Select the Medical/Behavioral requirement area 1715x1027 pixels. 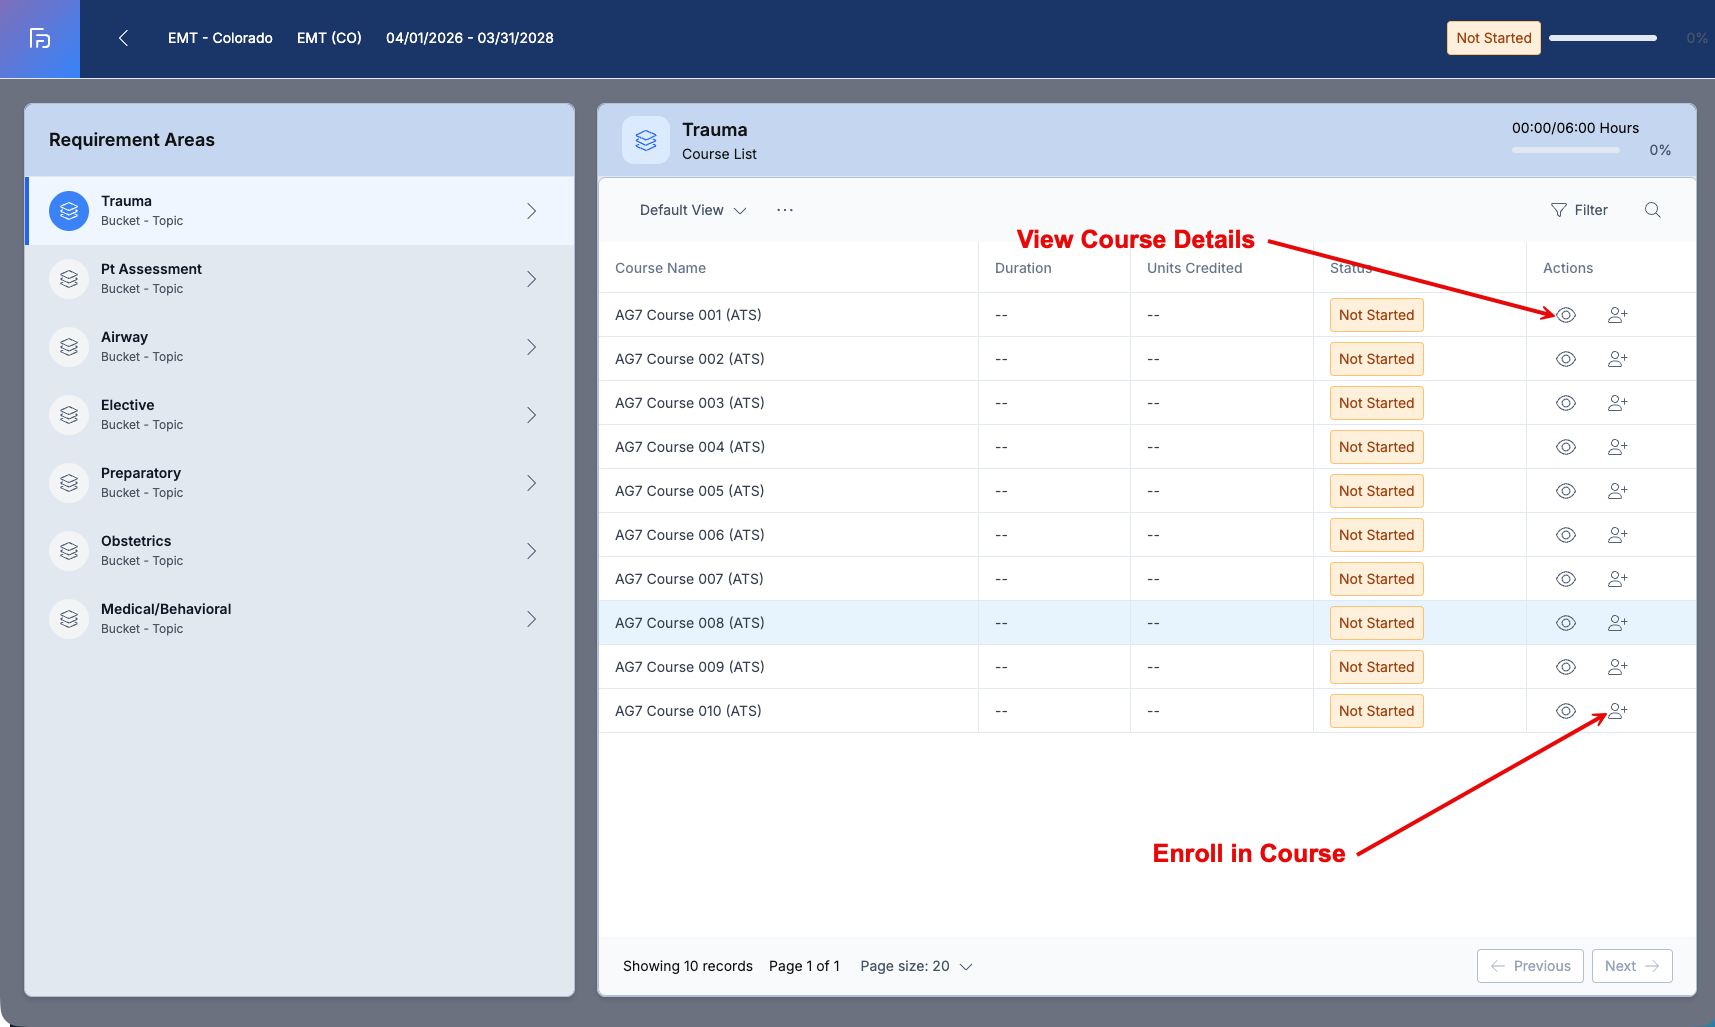tap(300, 619)
